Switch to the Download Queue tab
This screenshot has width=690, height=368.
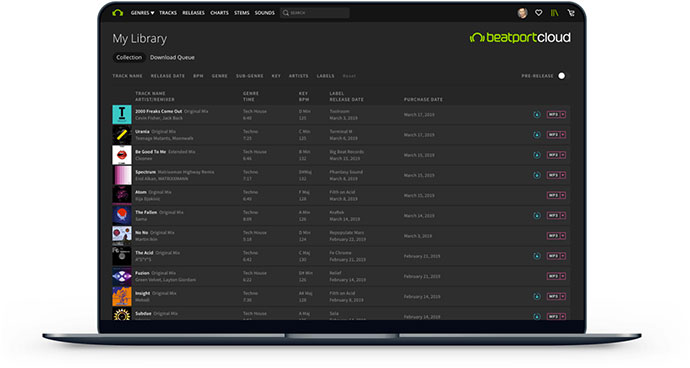tap(172, 57)
